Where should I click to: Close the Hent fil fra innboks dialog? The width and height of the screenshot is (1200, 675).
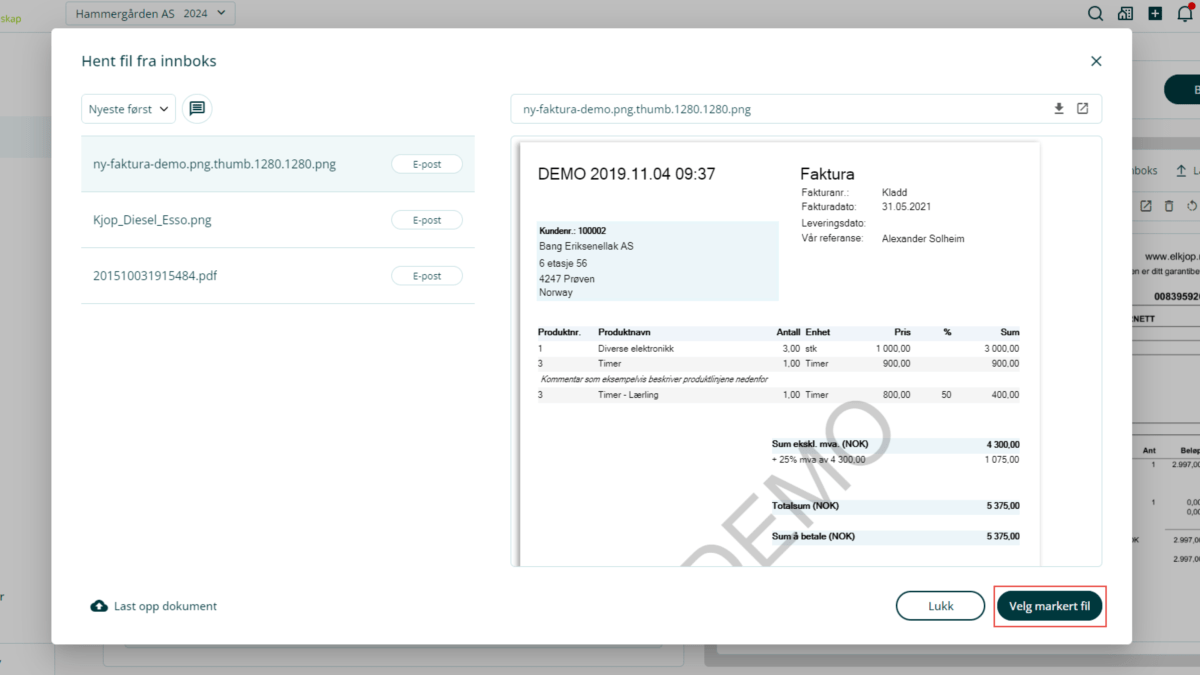tap(1096, 61)
